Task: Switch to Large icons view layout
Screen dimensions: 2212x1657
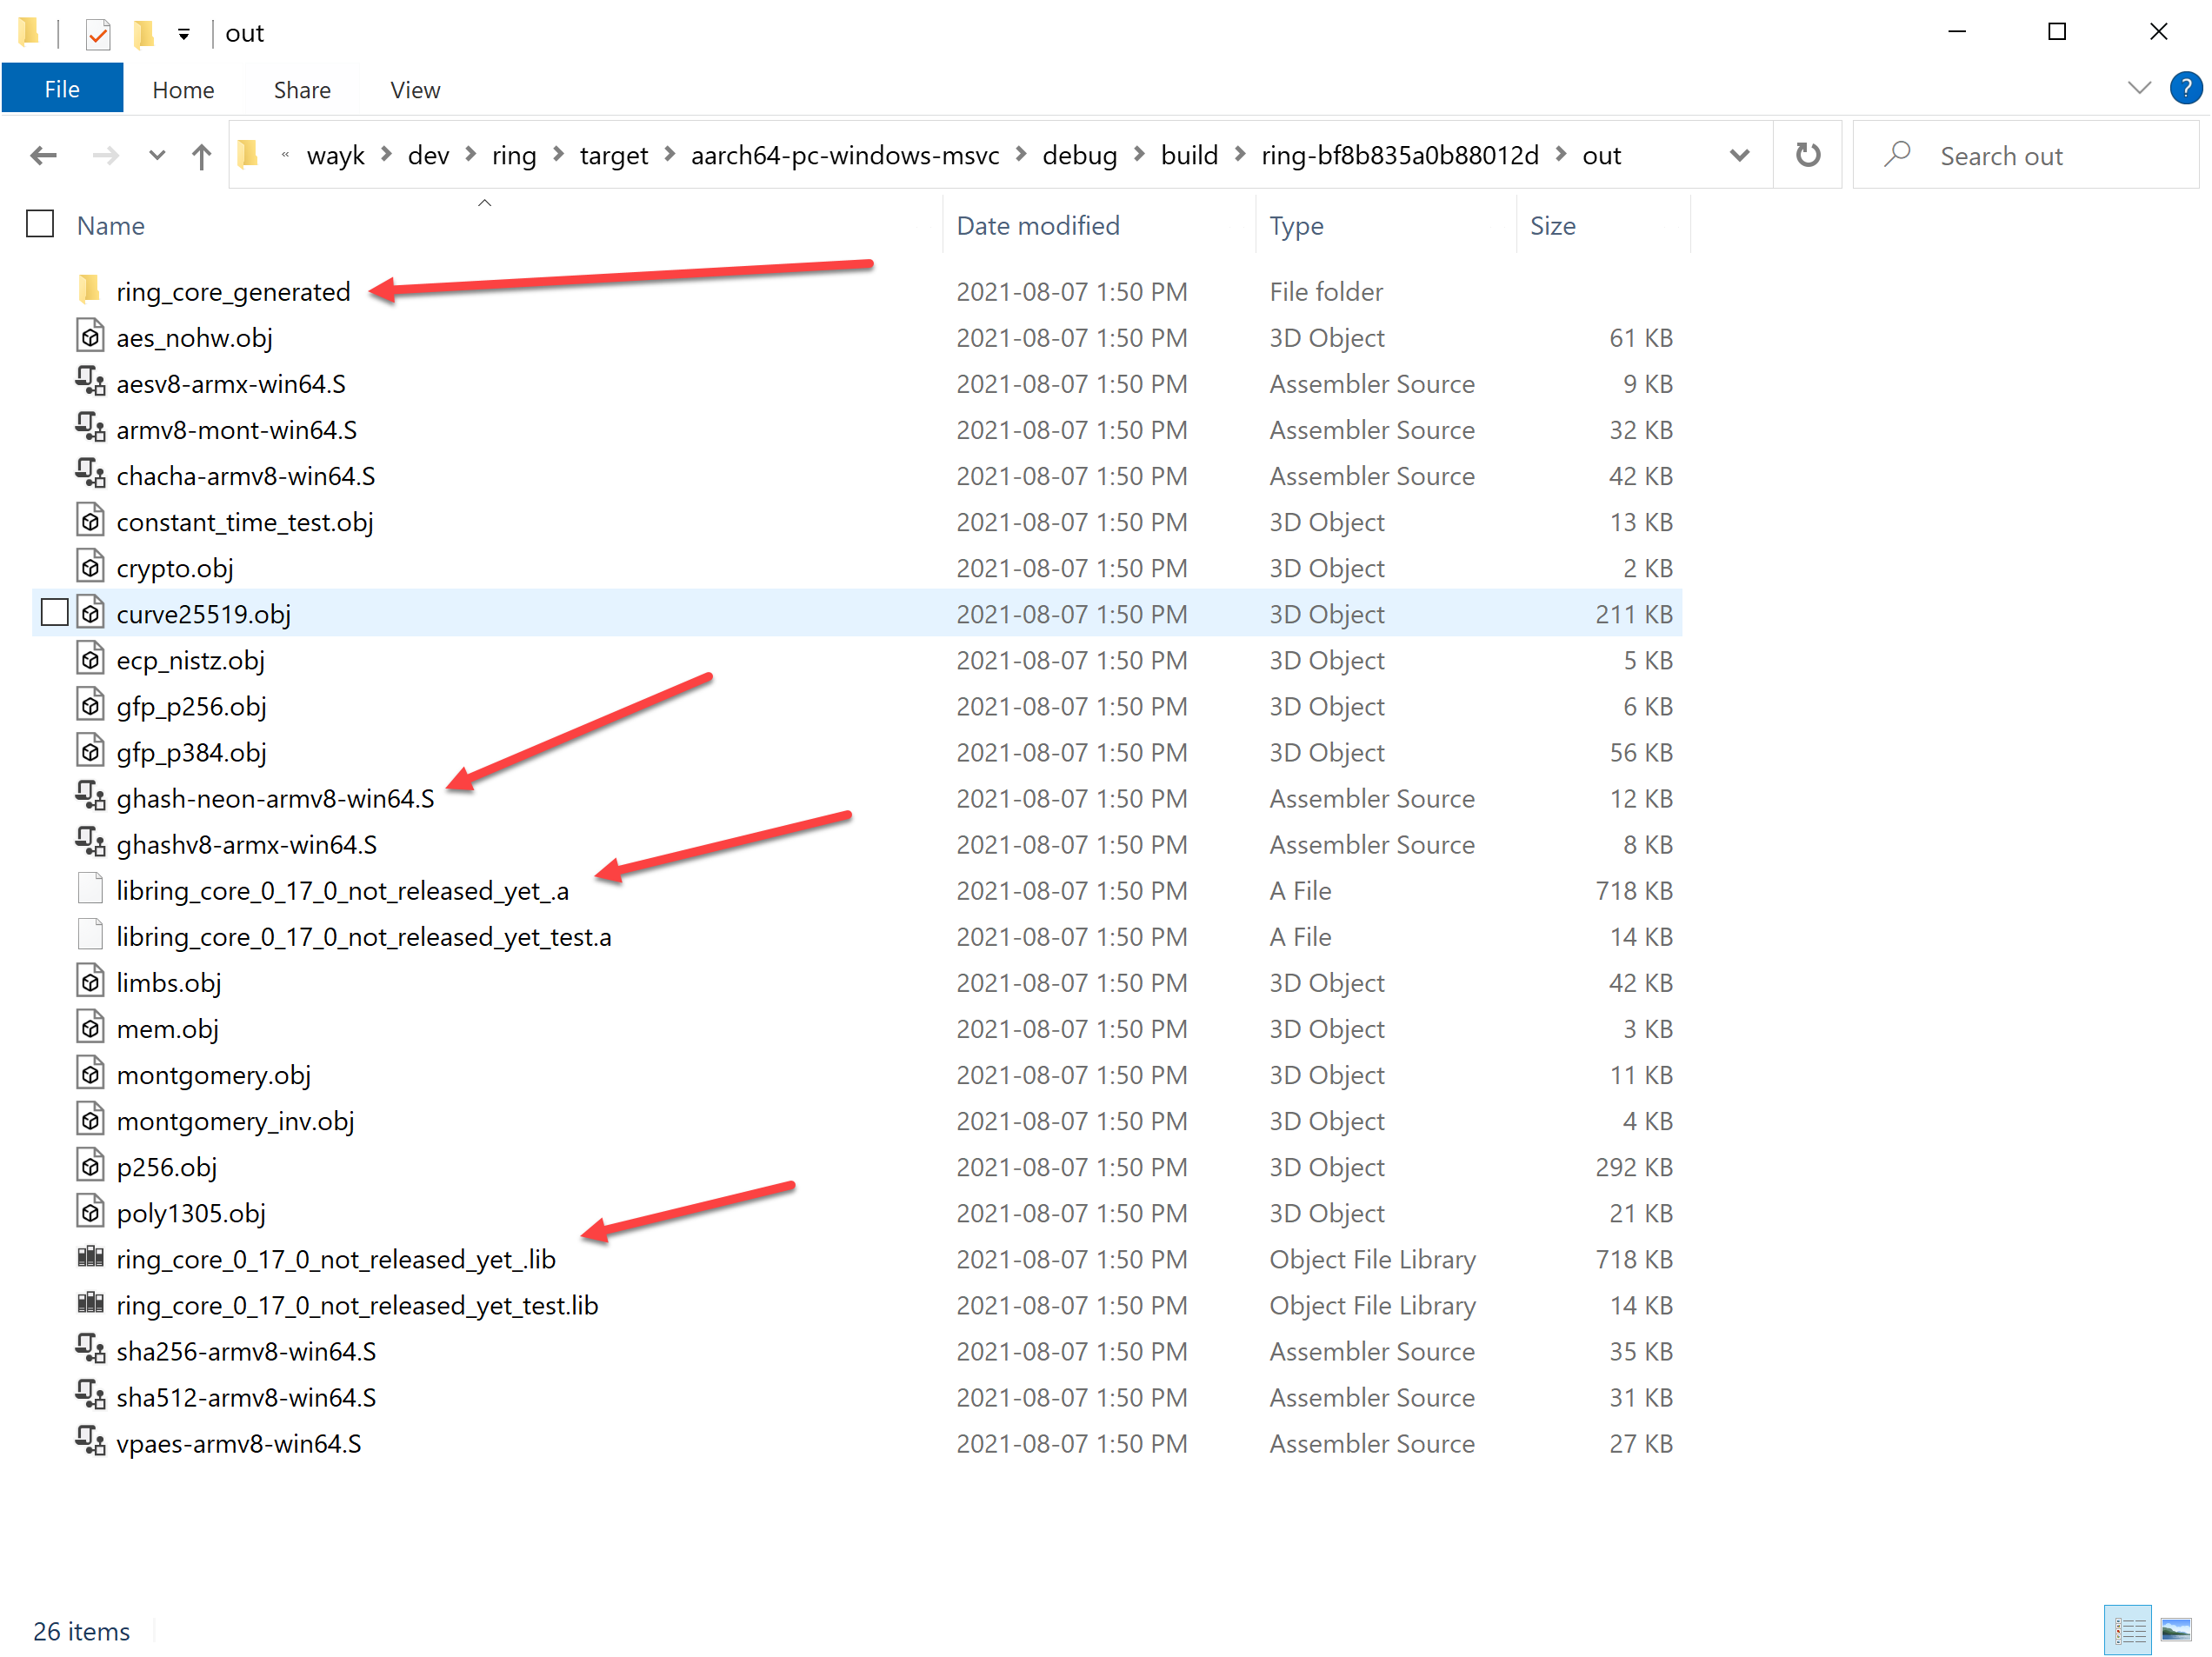Action: (x=2175, y=1631)
